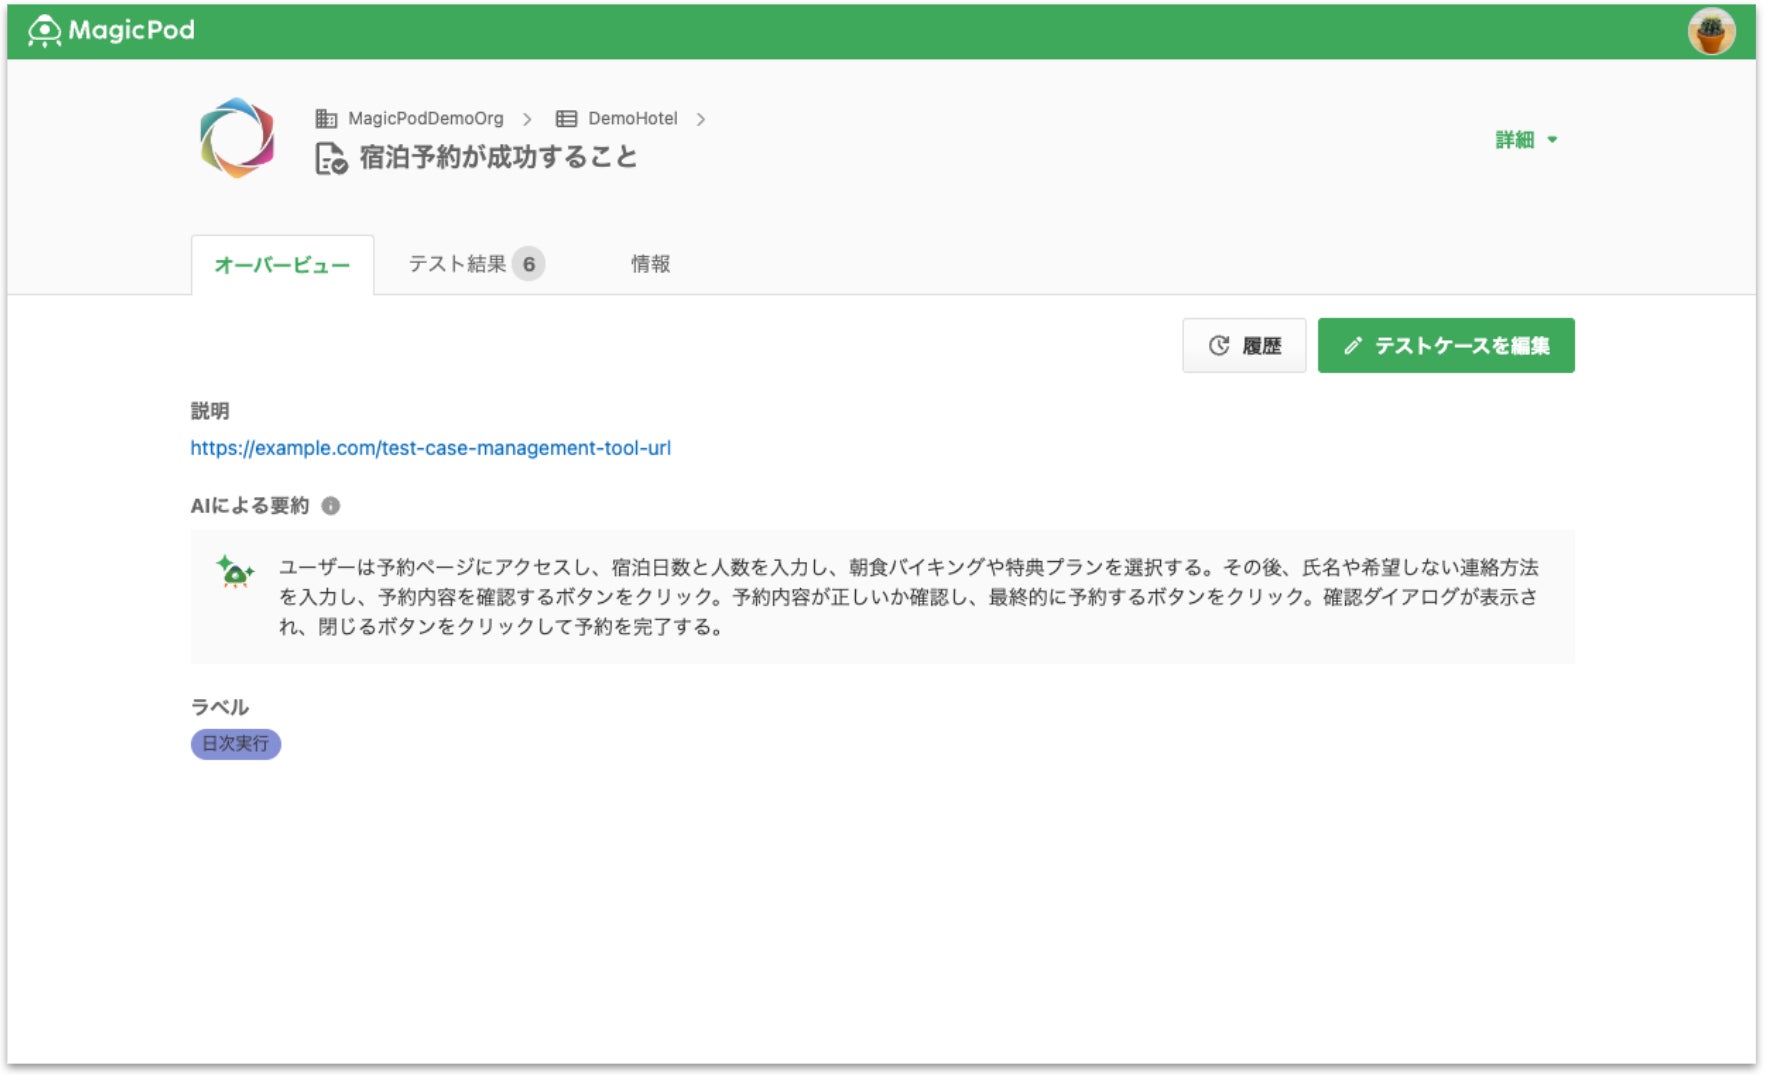Click the AI summary sparkle icon
Screen dimensions: 1765x1075
pos(235,572)
